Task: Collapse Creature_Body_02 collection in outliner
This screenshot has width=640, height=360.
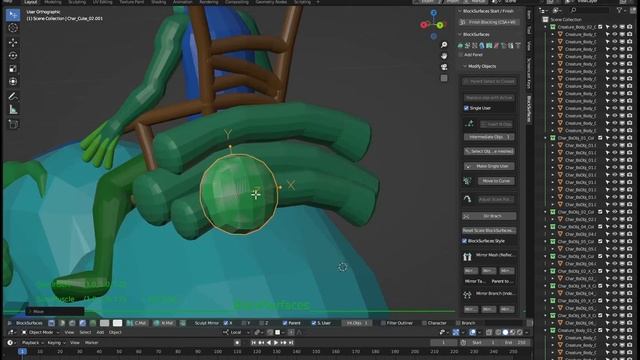Action: click(x=545, y=27)
